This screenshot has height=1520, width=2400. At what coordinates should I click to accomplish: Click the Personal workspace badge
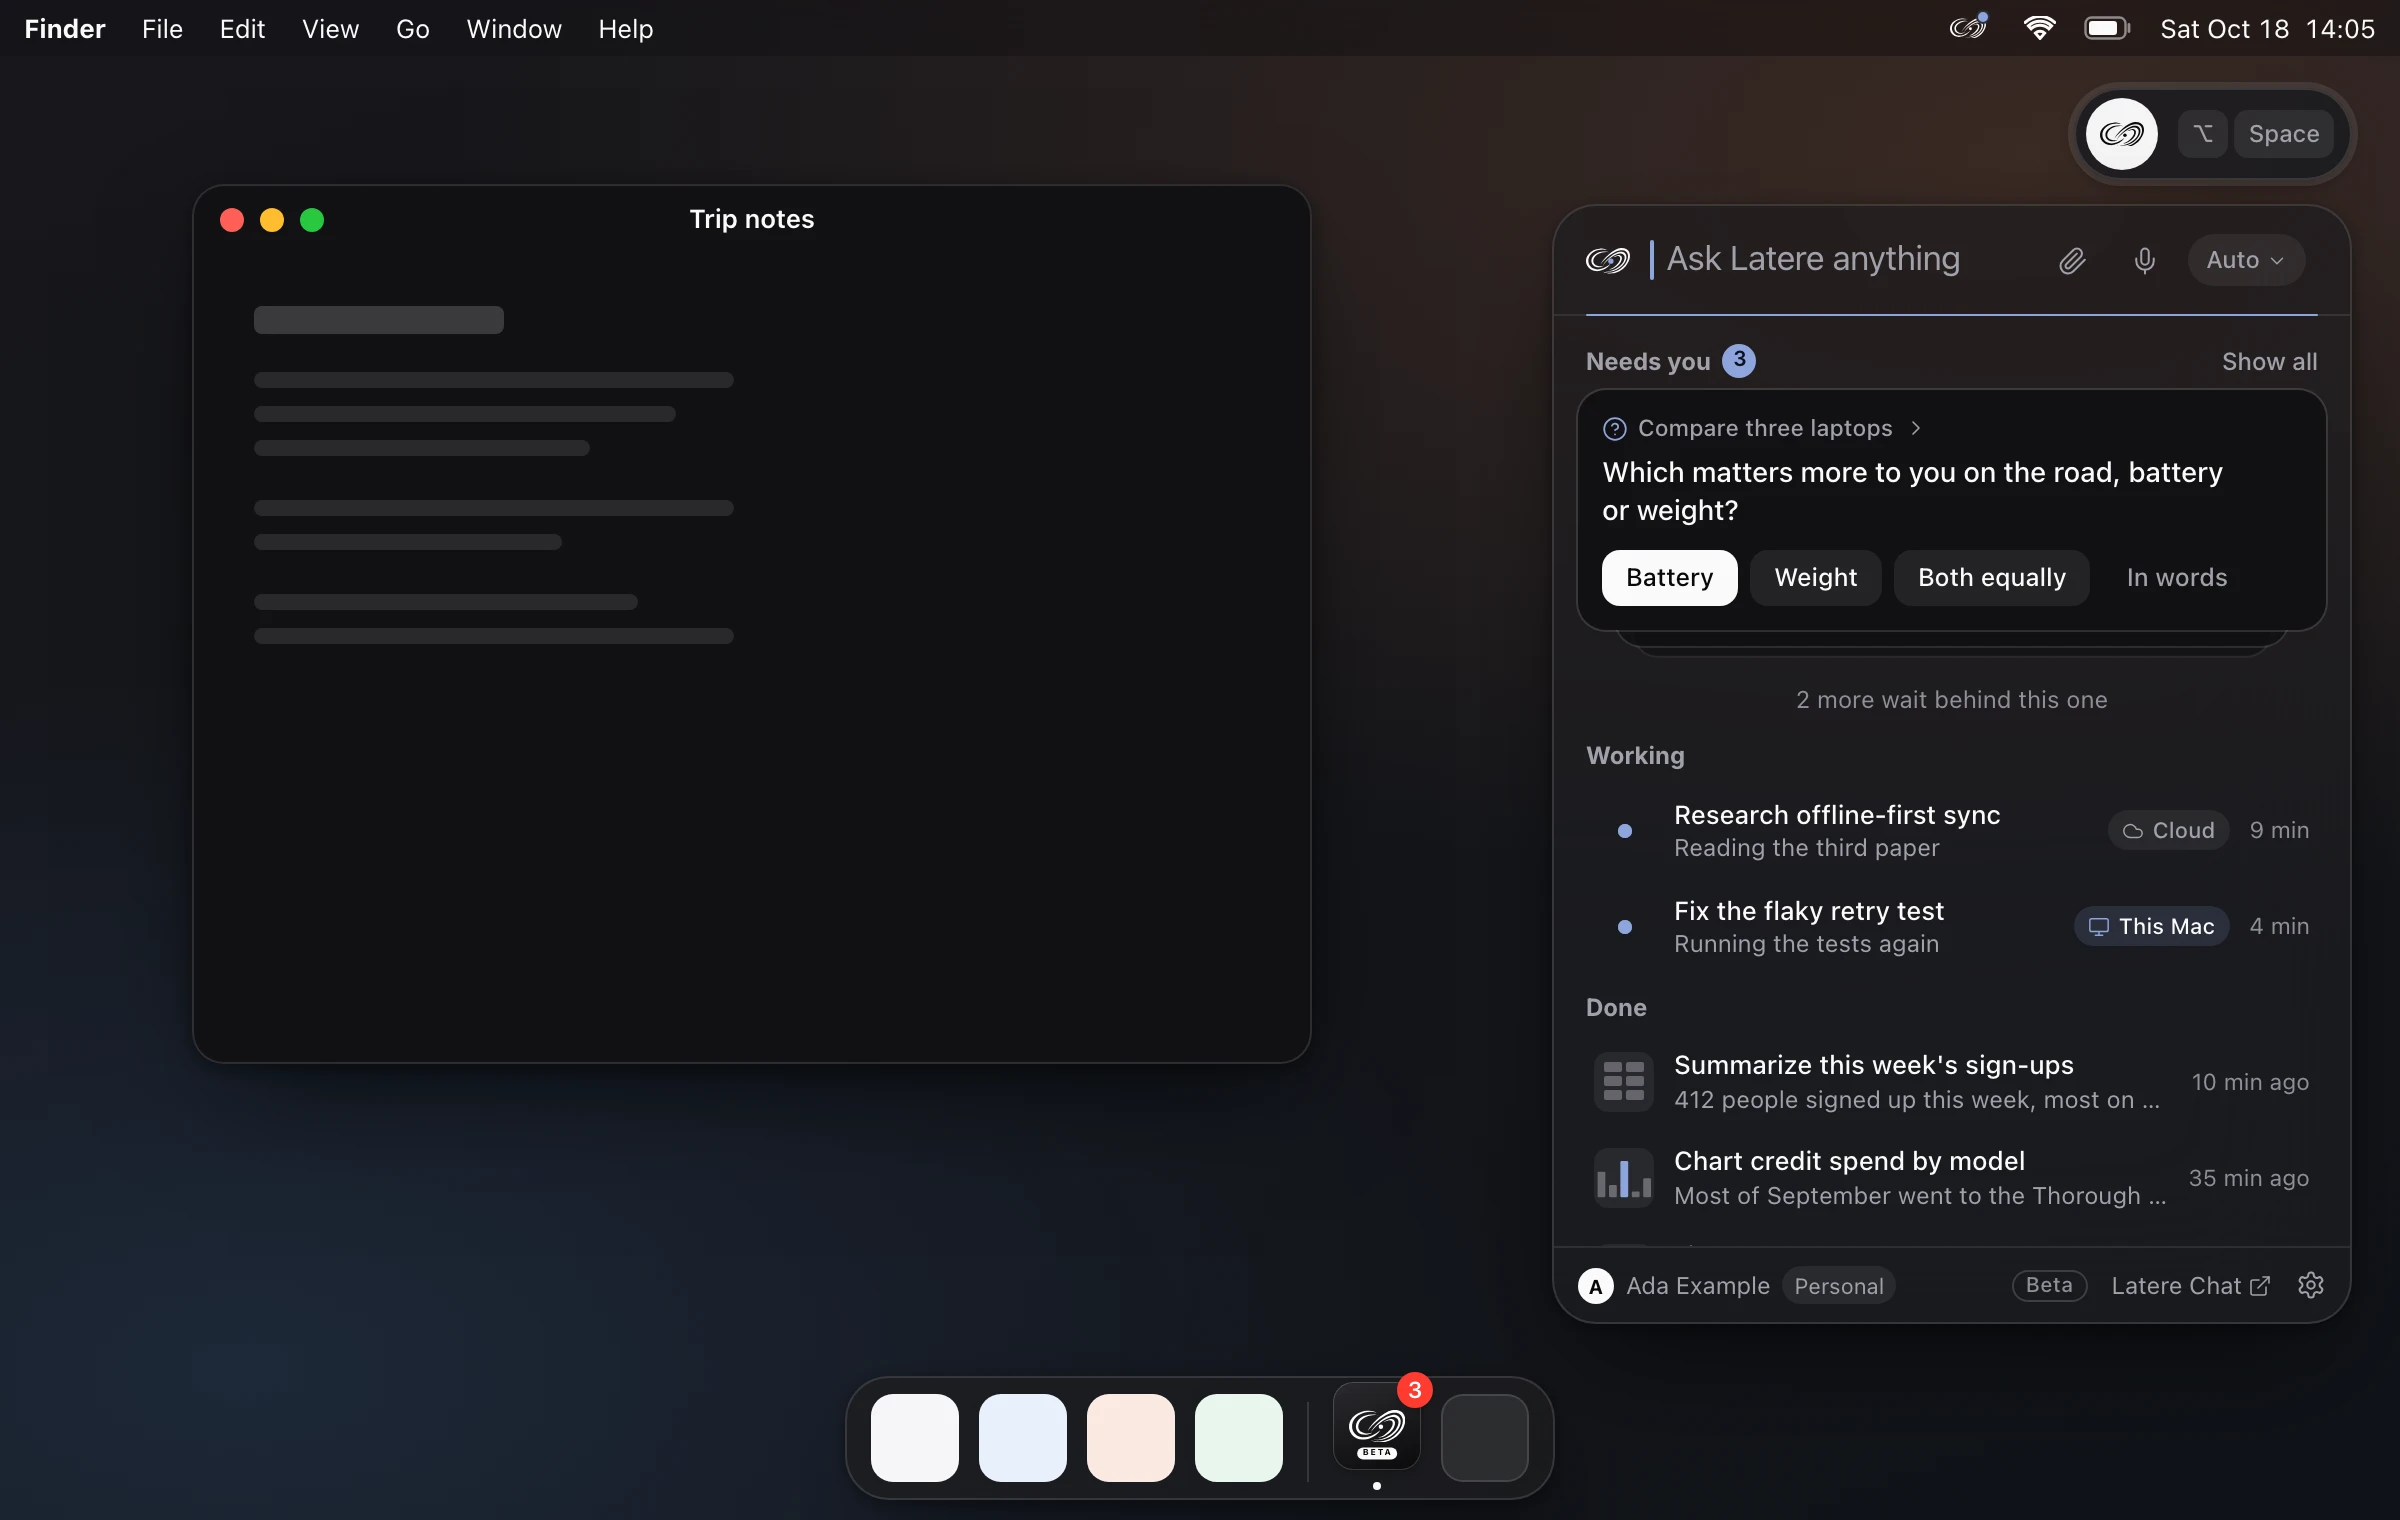tap(1838, 1286)
